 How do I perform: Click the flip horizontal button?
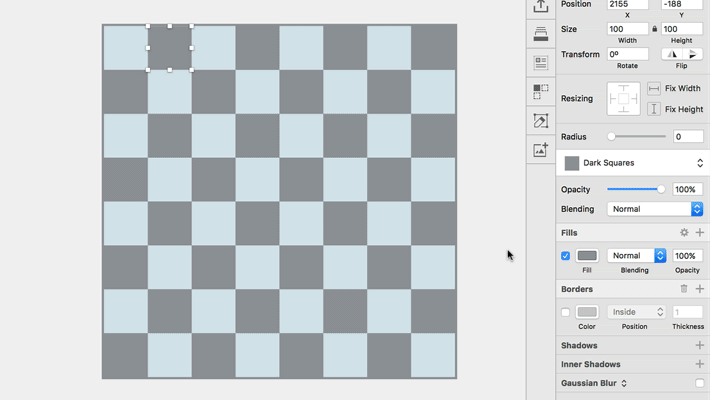pyautogui.click(x=672, y=54)
